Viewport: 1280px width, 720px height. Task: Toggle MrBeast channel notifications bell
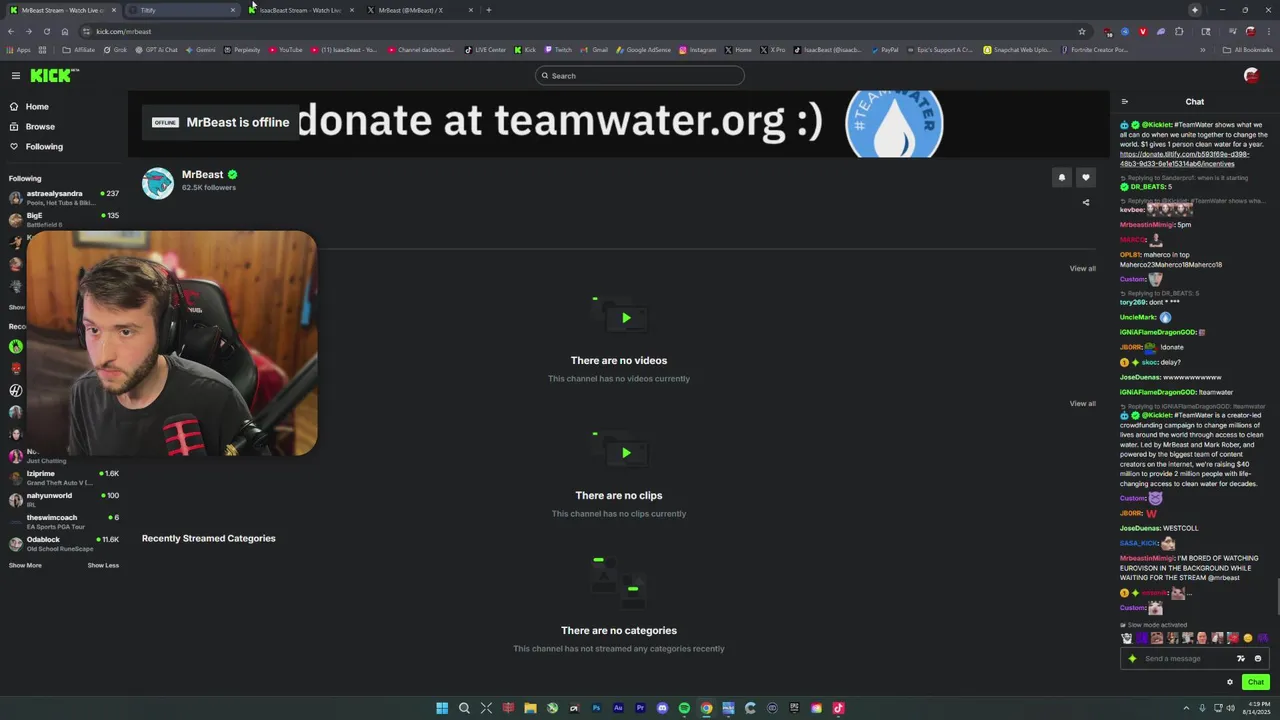pos(1062,178)
